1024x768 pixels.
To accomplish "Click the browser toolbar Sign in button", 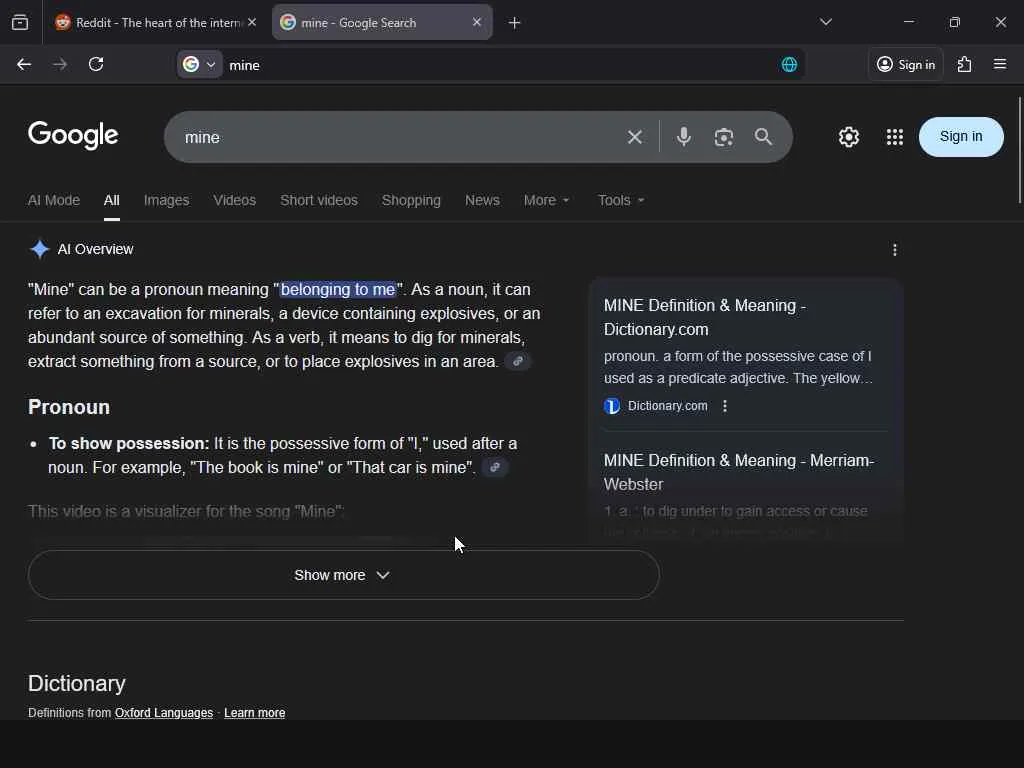I will (x=906, y=65).
